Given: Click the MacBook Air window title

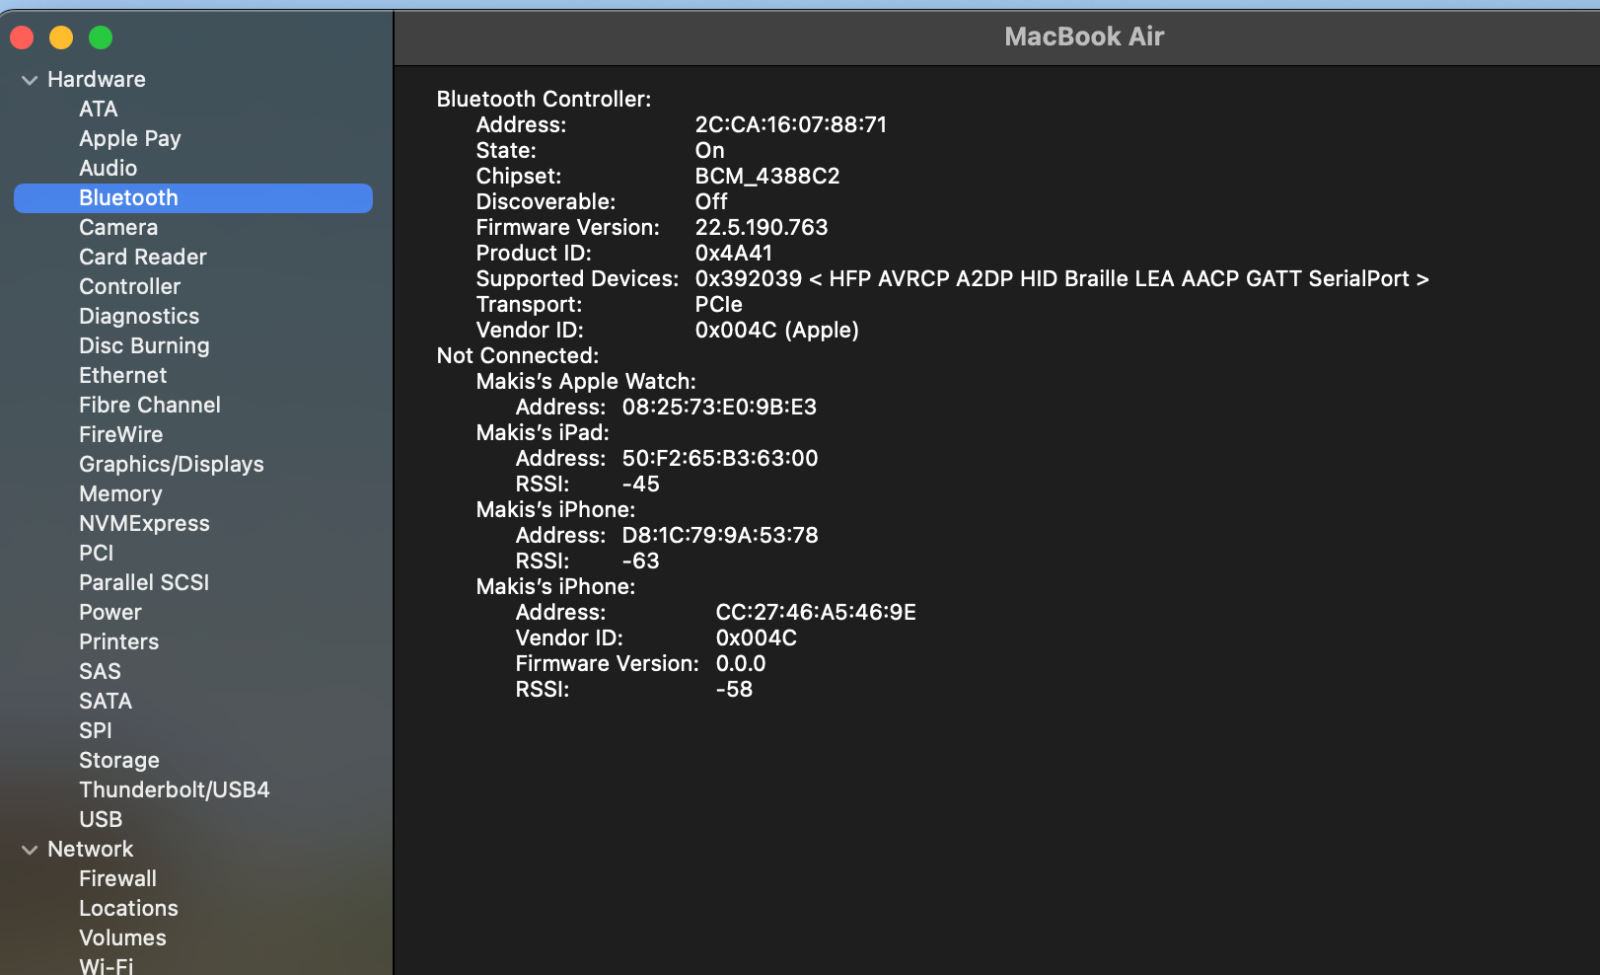Looking at the screenshot, I should (x=1084, y=37).
